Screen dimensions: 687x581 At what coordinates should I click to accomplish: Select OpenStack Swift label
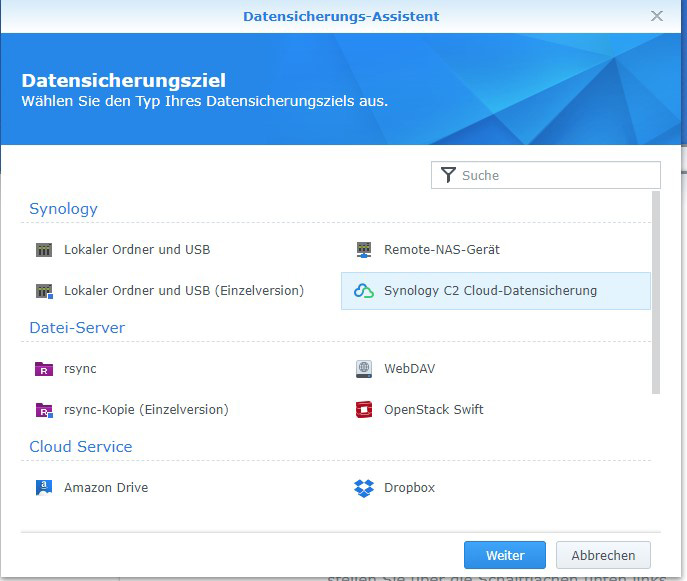(434, 410)
